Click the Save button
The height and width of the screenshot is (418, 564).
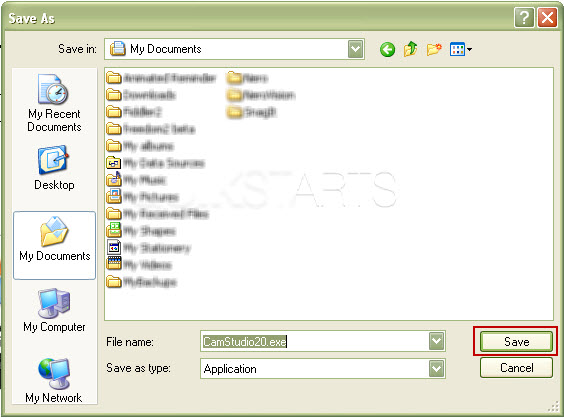(x=516, y=341)
